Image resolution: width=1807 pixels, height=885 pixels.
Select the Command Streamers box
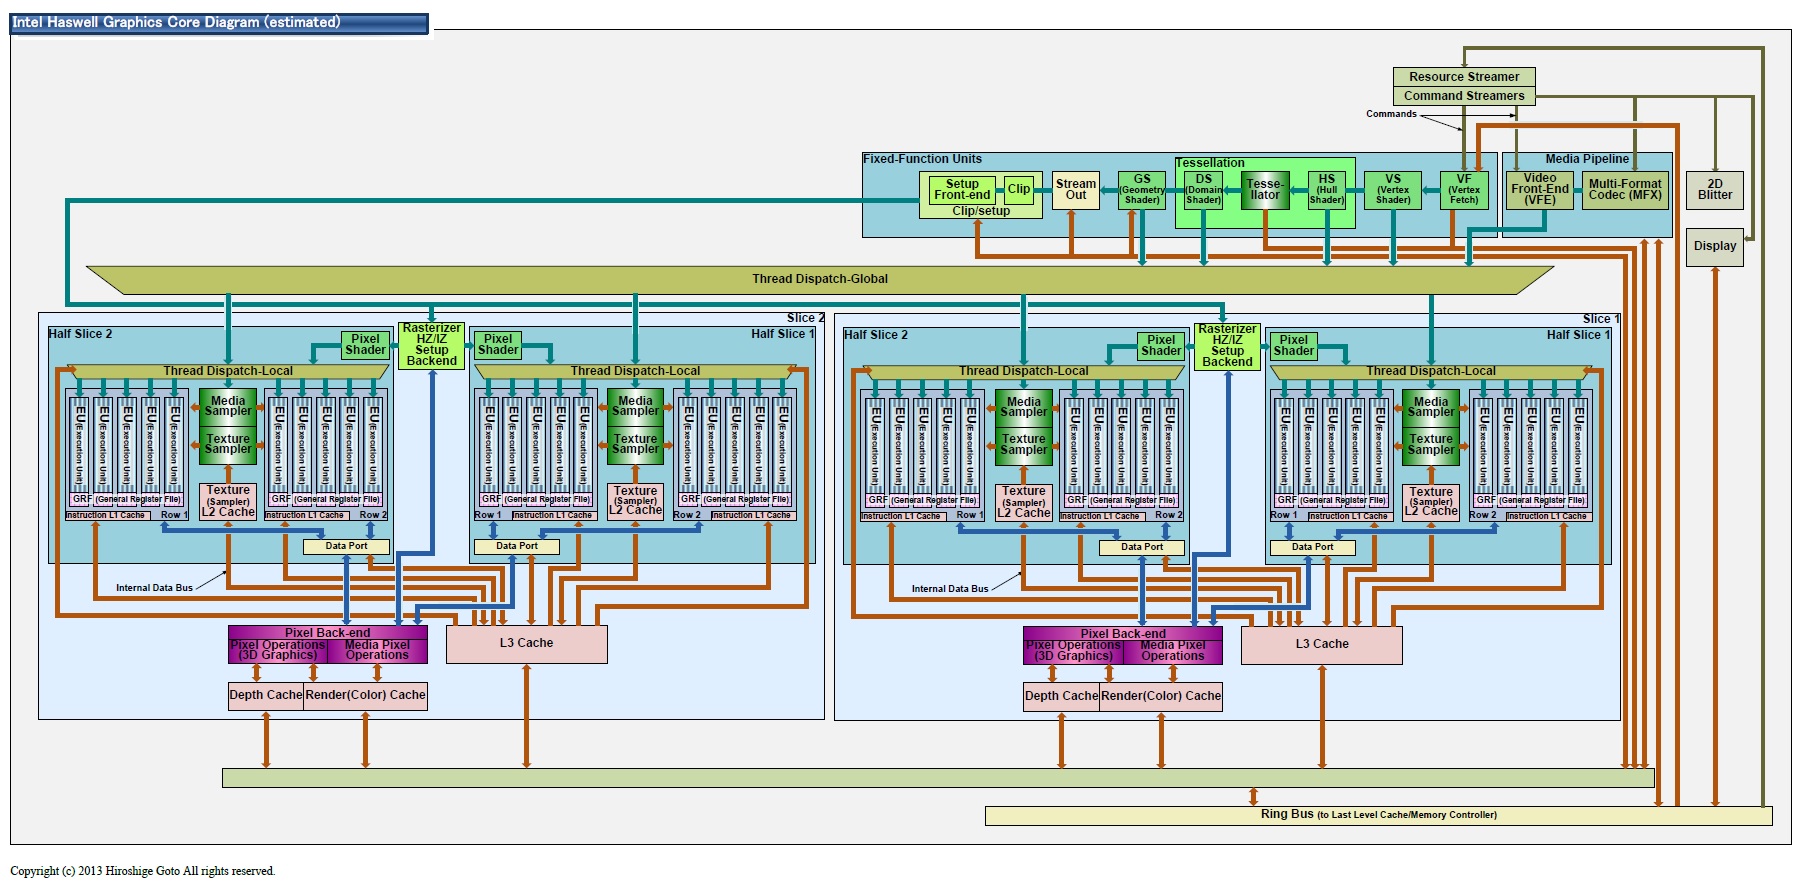1463,96
